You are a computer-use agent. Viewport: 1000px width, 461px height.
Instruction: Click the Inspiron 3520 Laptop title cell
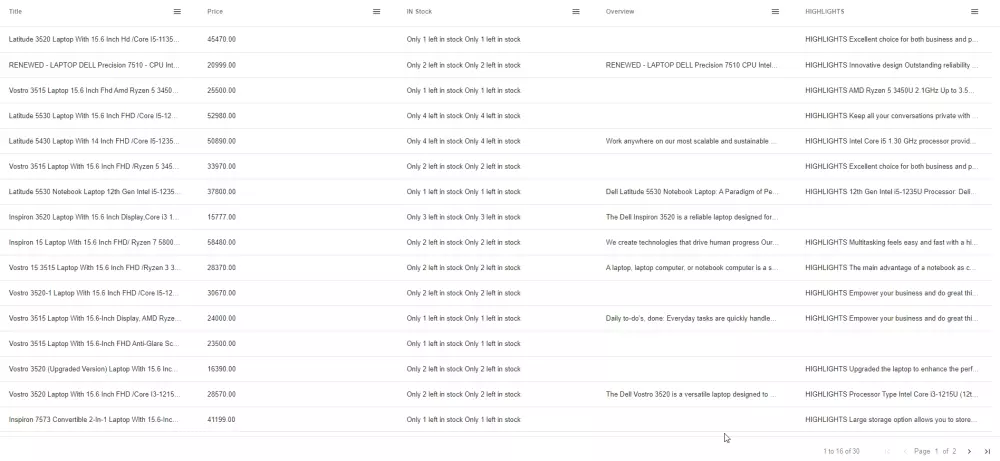tap(94, 217)
